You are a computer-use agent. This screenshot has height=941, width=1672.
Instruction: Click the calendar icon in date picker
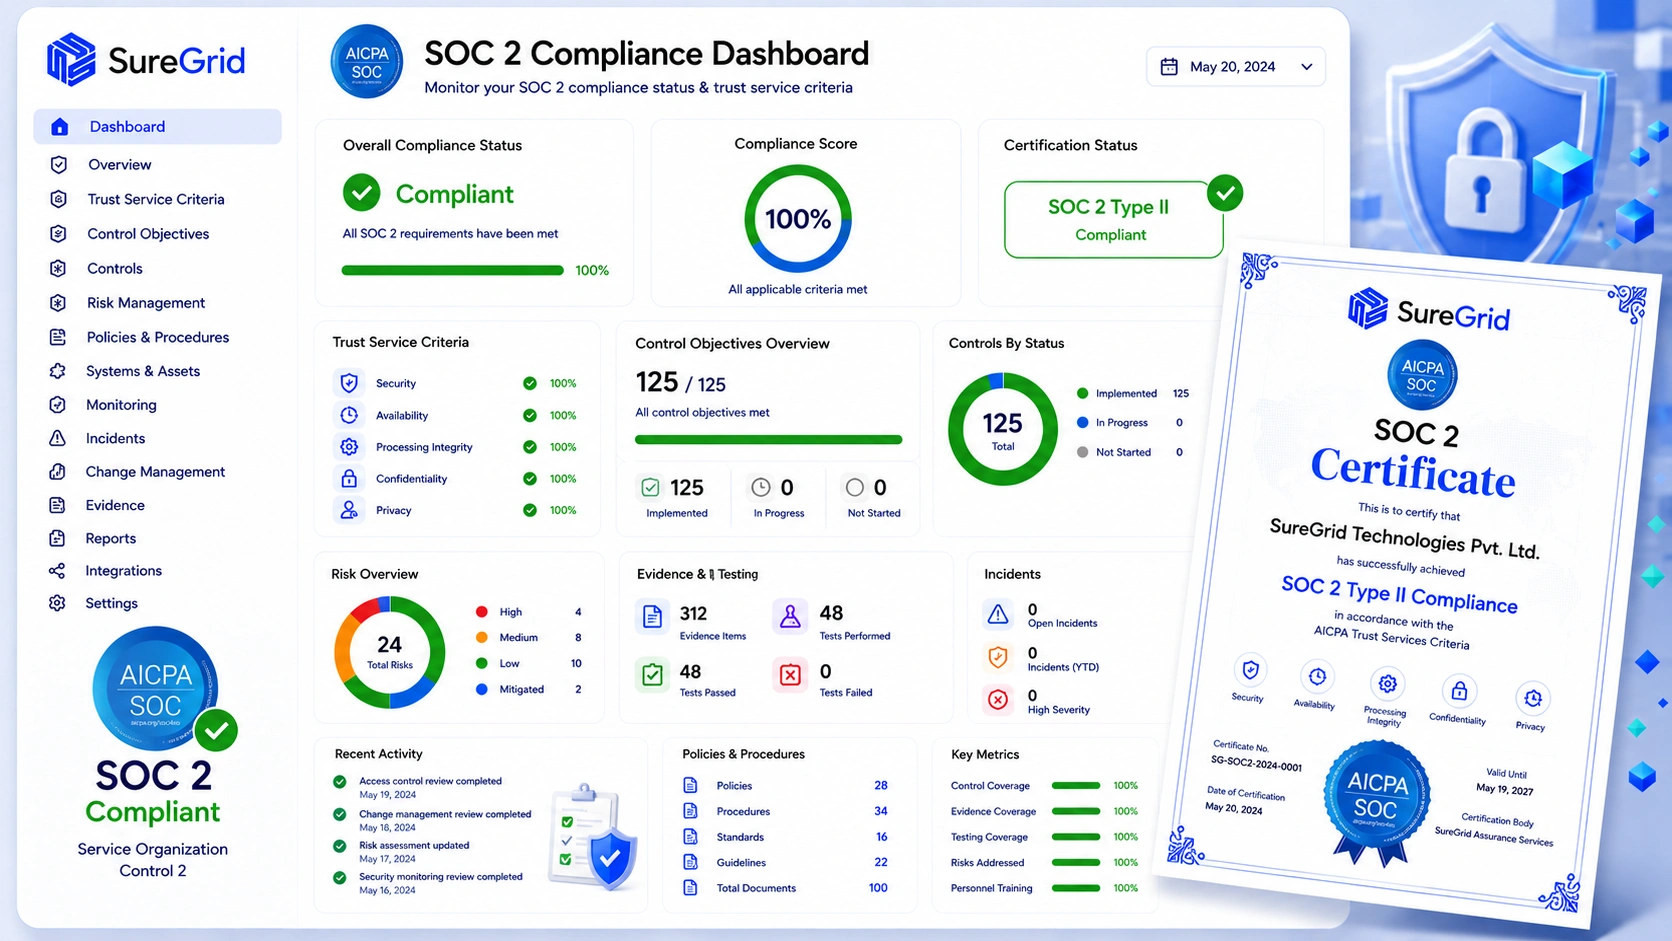[1168, 67]
